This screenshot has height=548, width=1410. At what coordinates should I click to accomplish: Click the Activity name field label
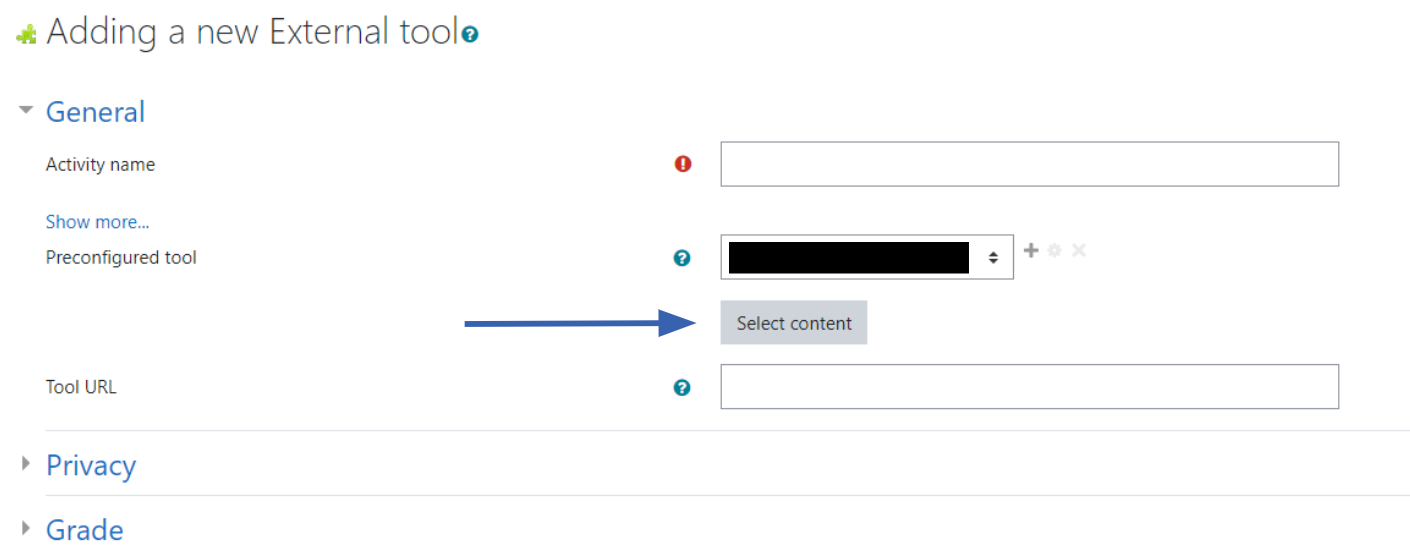[x=100, y=165]
